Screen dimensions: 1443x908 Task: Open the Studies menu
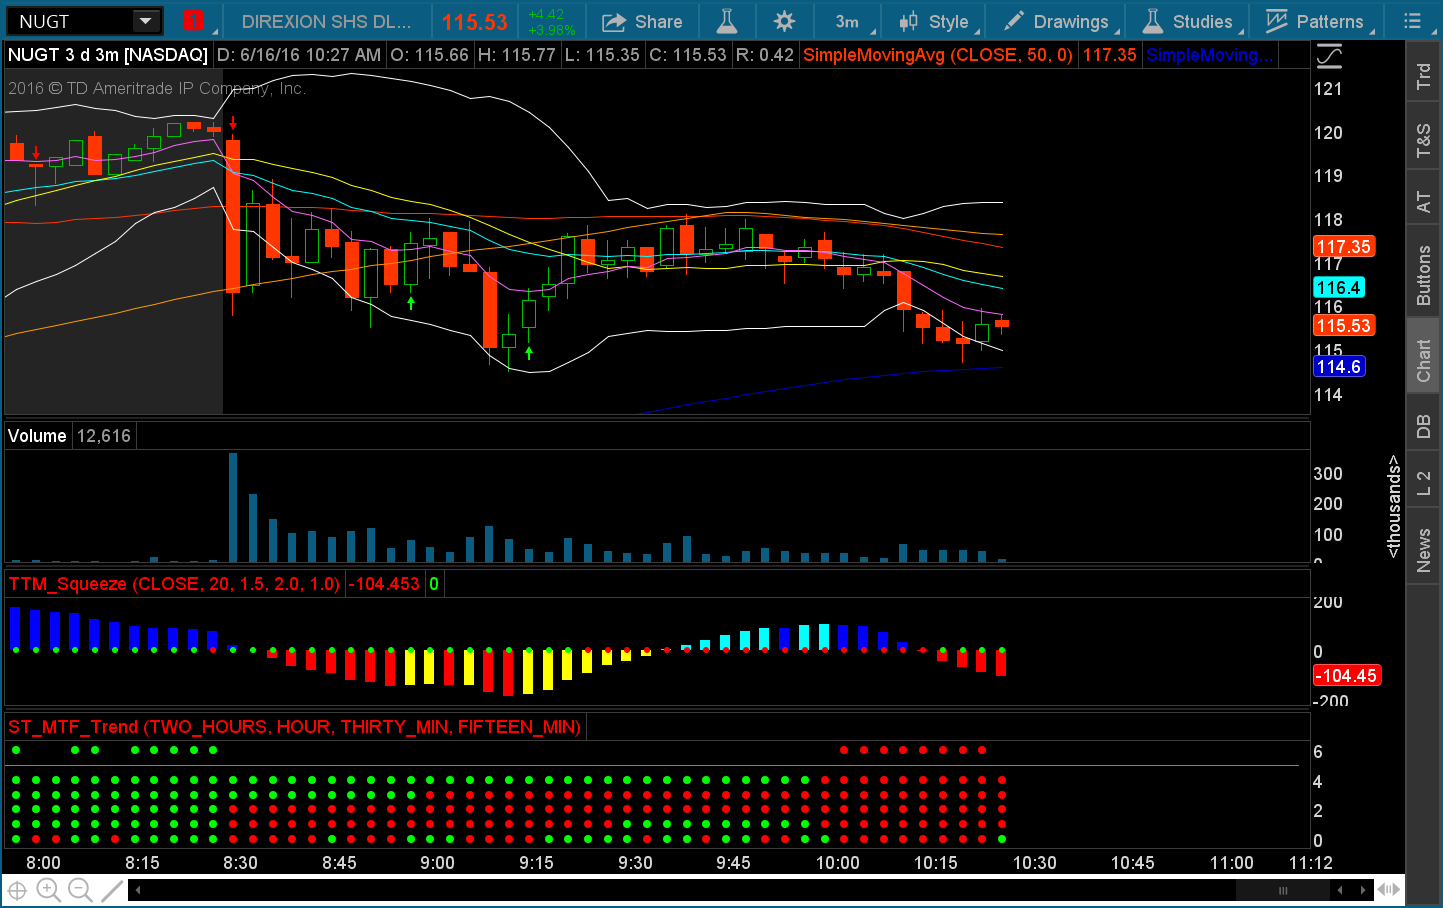point(1189,21)
